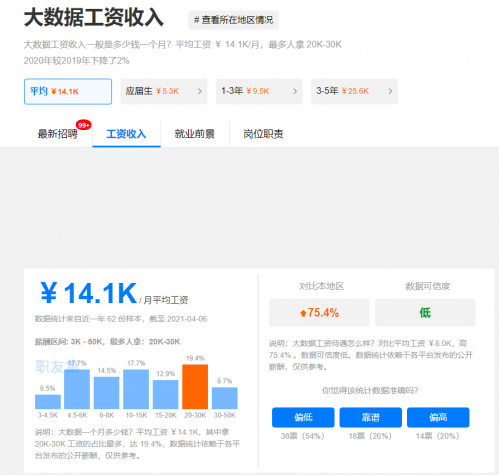
Task: Switch to the 工资收入 tab
Action: point(126,134)
